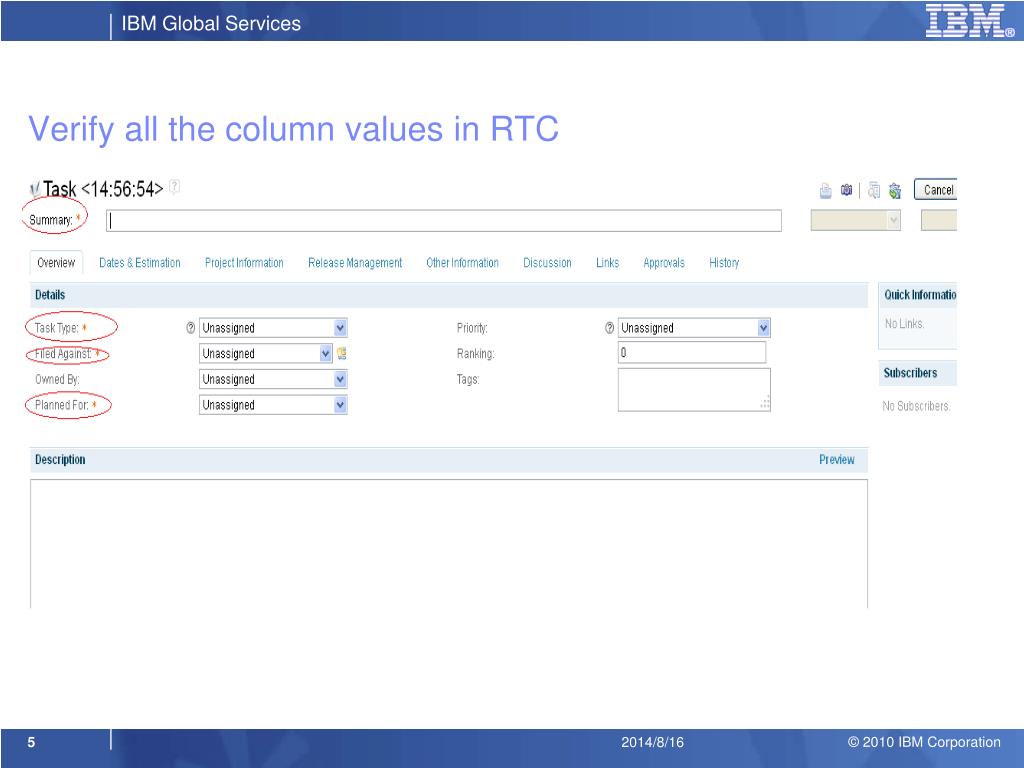Click the browse icon next to Filed Against
This screenshot has height=768, width=1024.
342,353
